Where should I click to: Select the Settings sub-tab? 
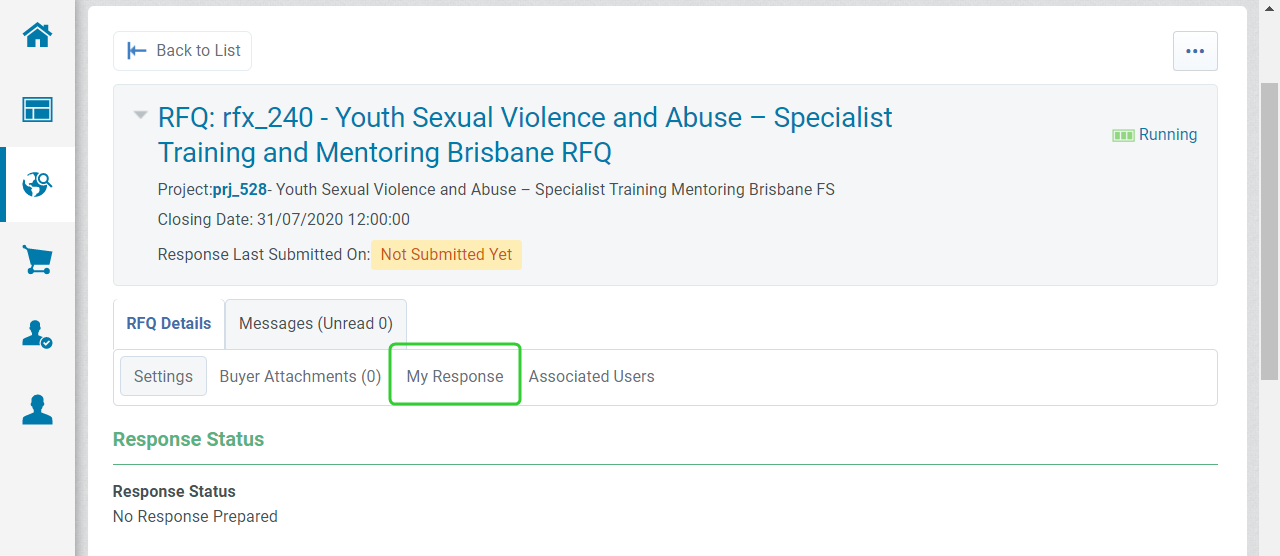click(163, 376)
